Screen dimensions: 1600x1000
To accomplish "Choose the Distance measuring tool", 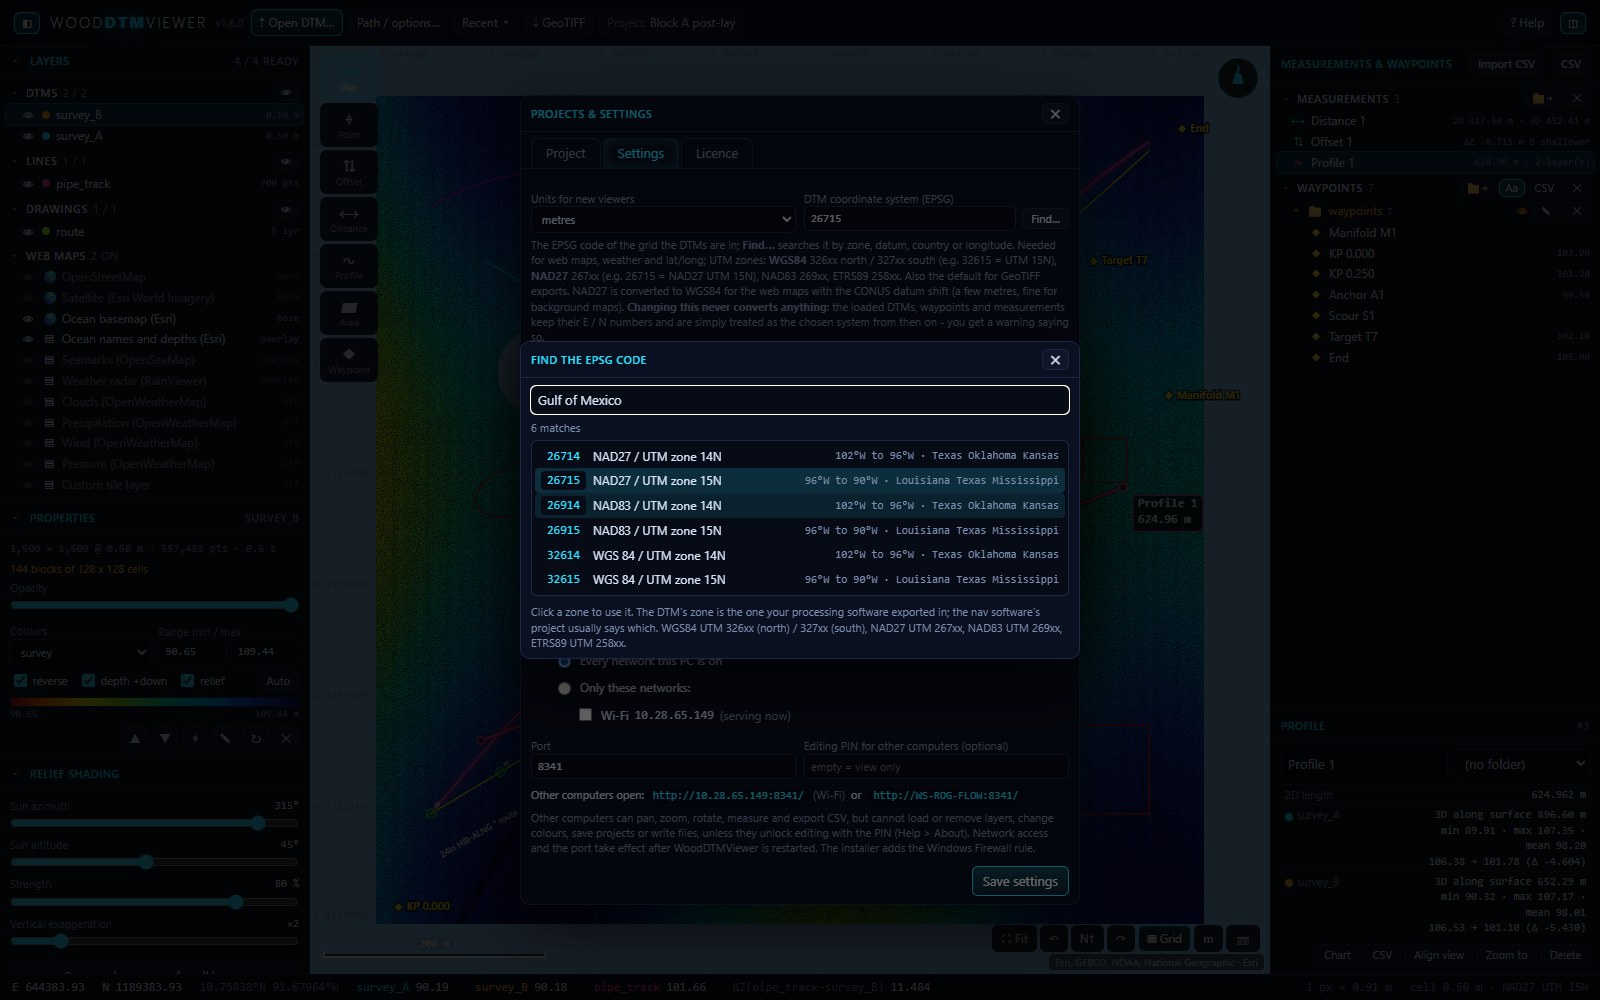I will (x=349, y=220).
